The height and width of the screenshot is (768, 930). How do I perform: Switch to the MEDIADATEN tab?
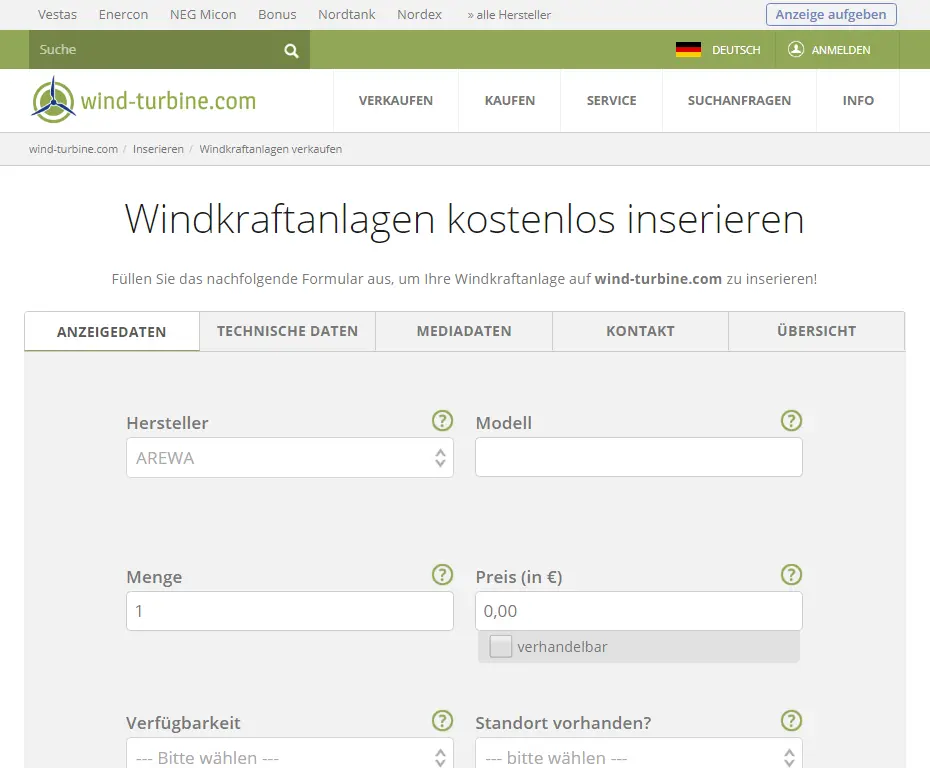click(x=463, y=330)
